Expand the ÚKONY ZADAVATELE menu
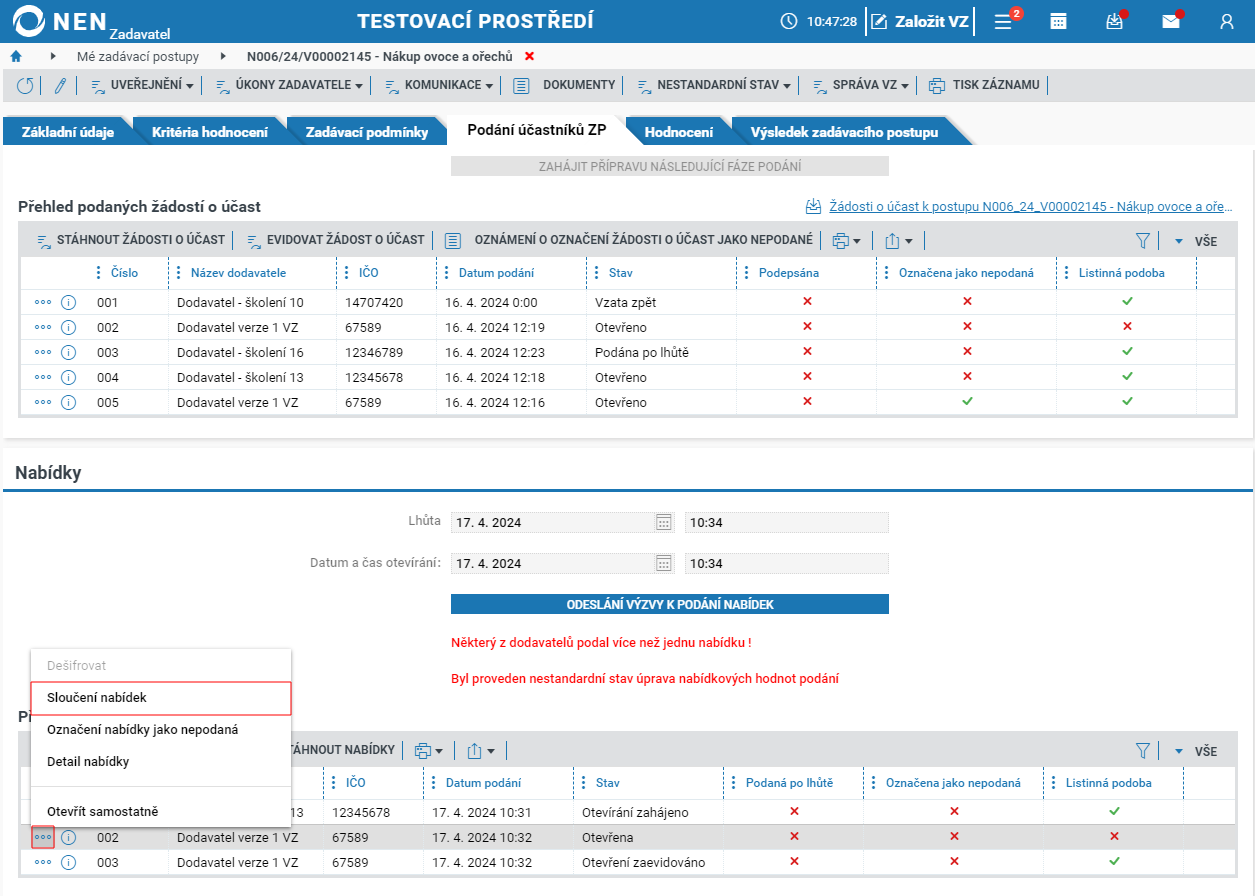The image size is (1255, 896). pyautogui.click(x=290, y=86)
